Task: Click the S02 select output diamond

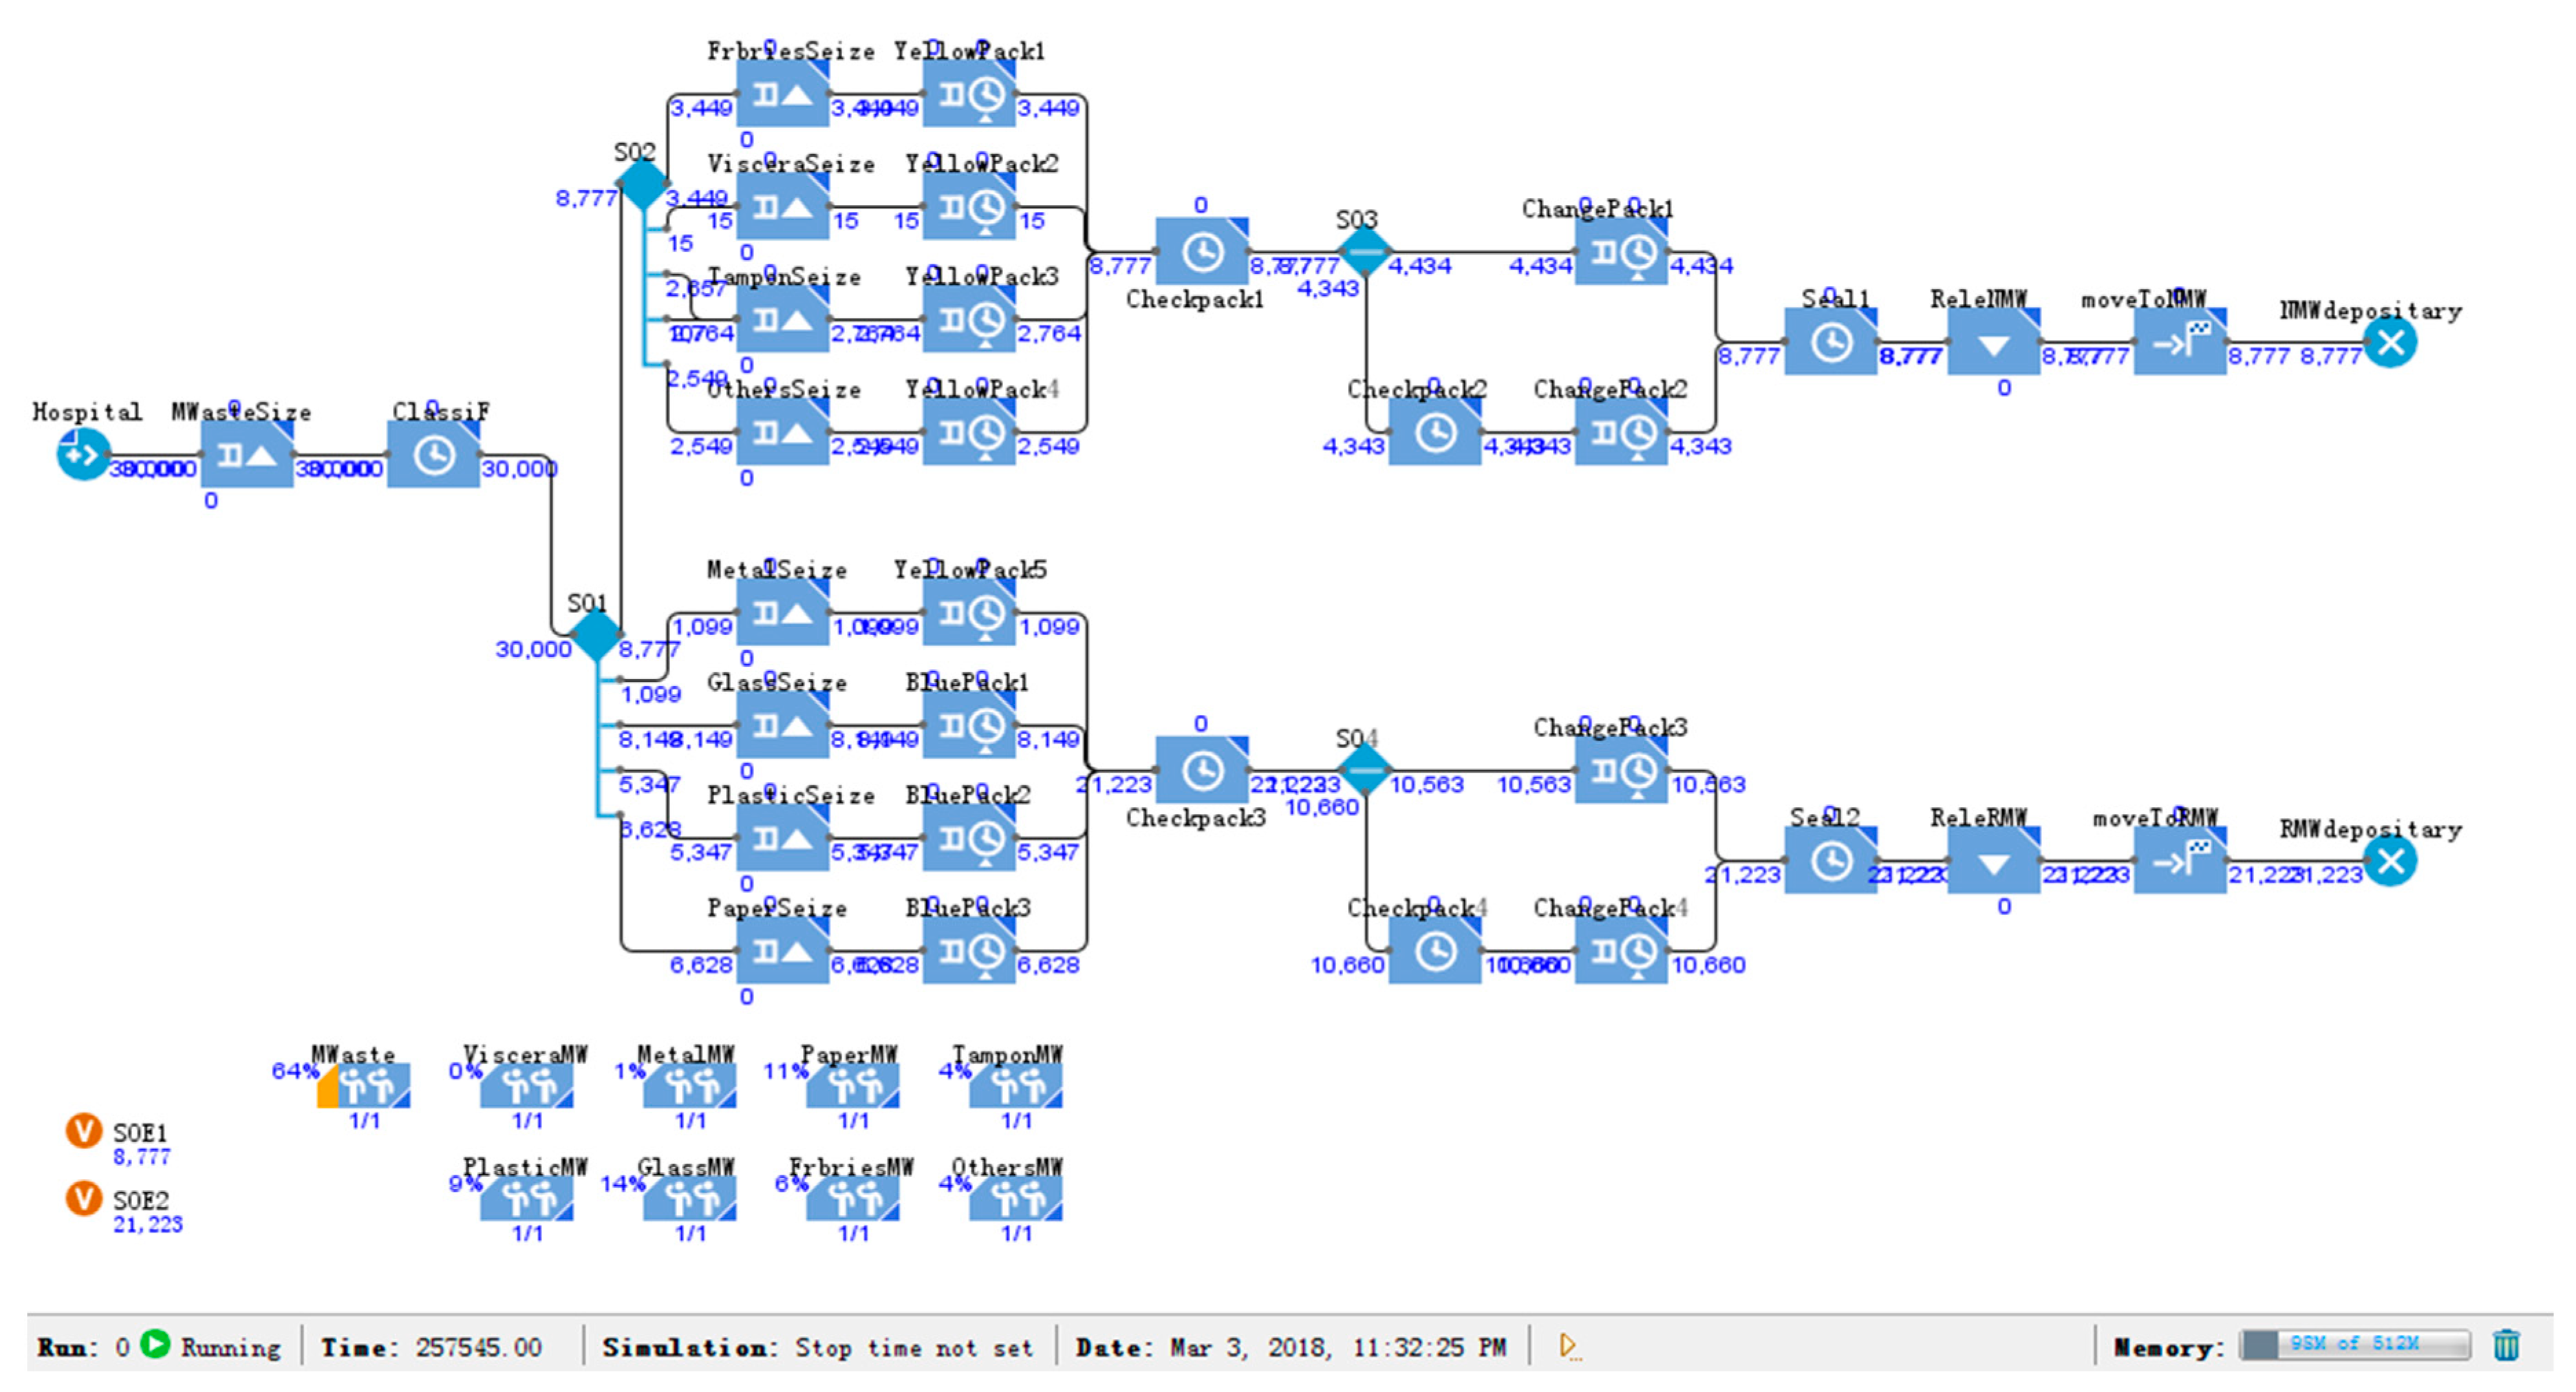Action: 642,183
